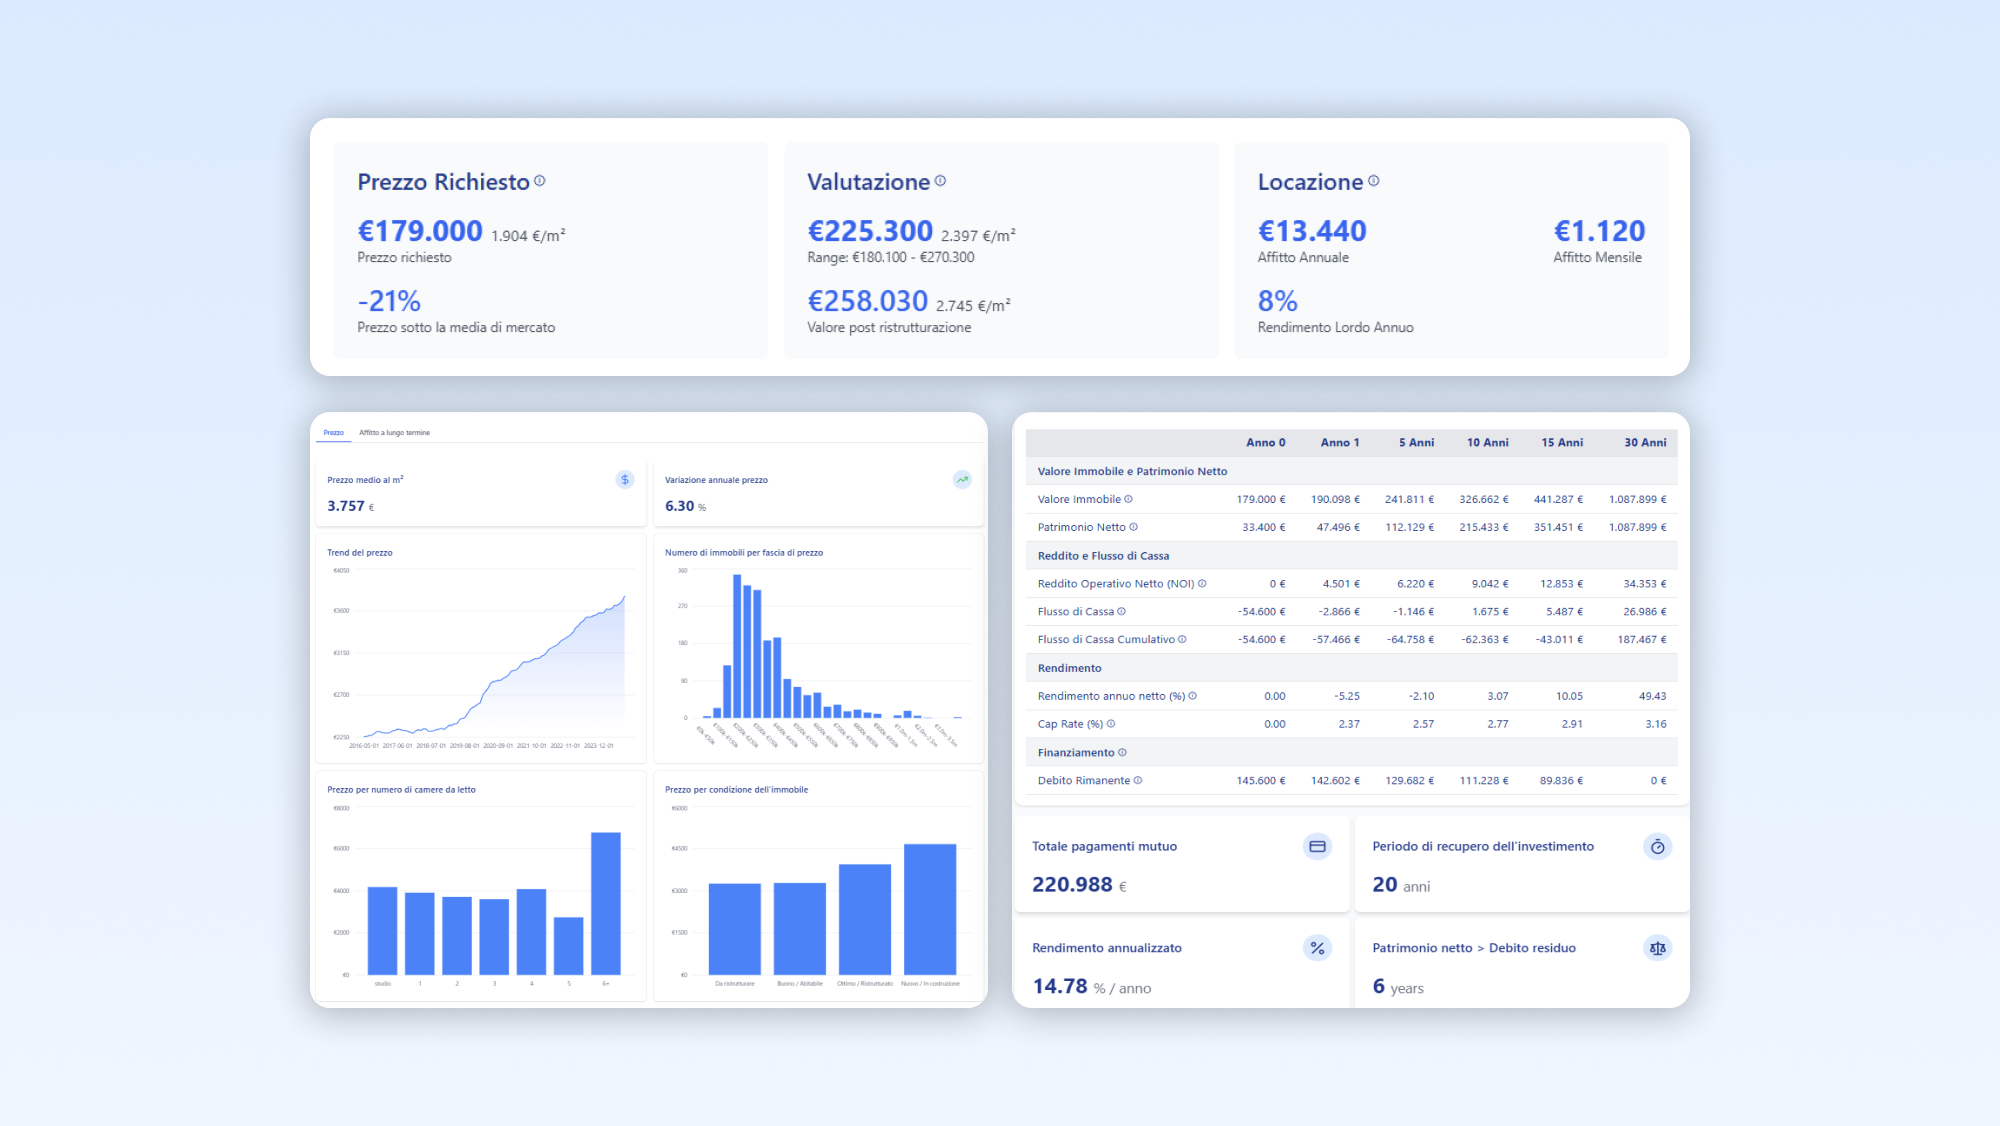Screen dimensions: 2000x1126
Task: Select the Prezzo tab
Action: 333,433
